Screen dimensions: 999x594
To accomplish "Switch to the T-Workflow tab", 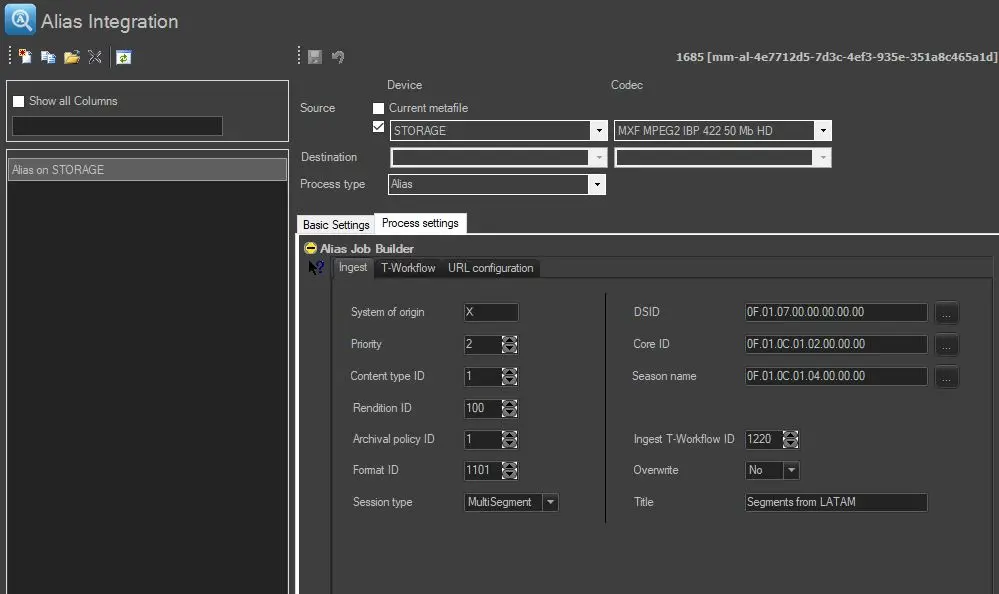I will [x=408, y=268].
